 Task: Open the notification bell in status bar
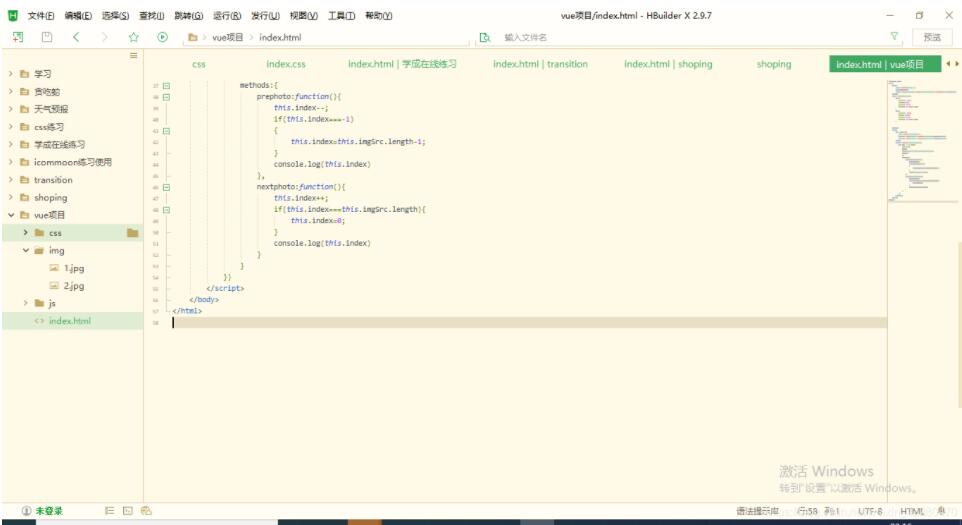coord(941,511)
